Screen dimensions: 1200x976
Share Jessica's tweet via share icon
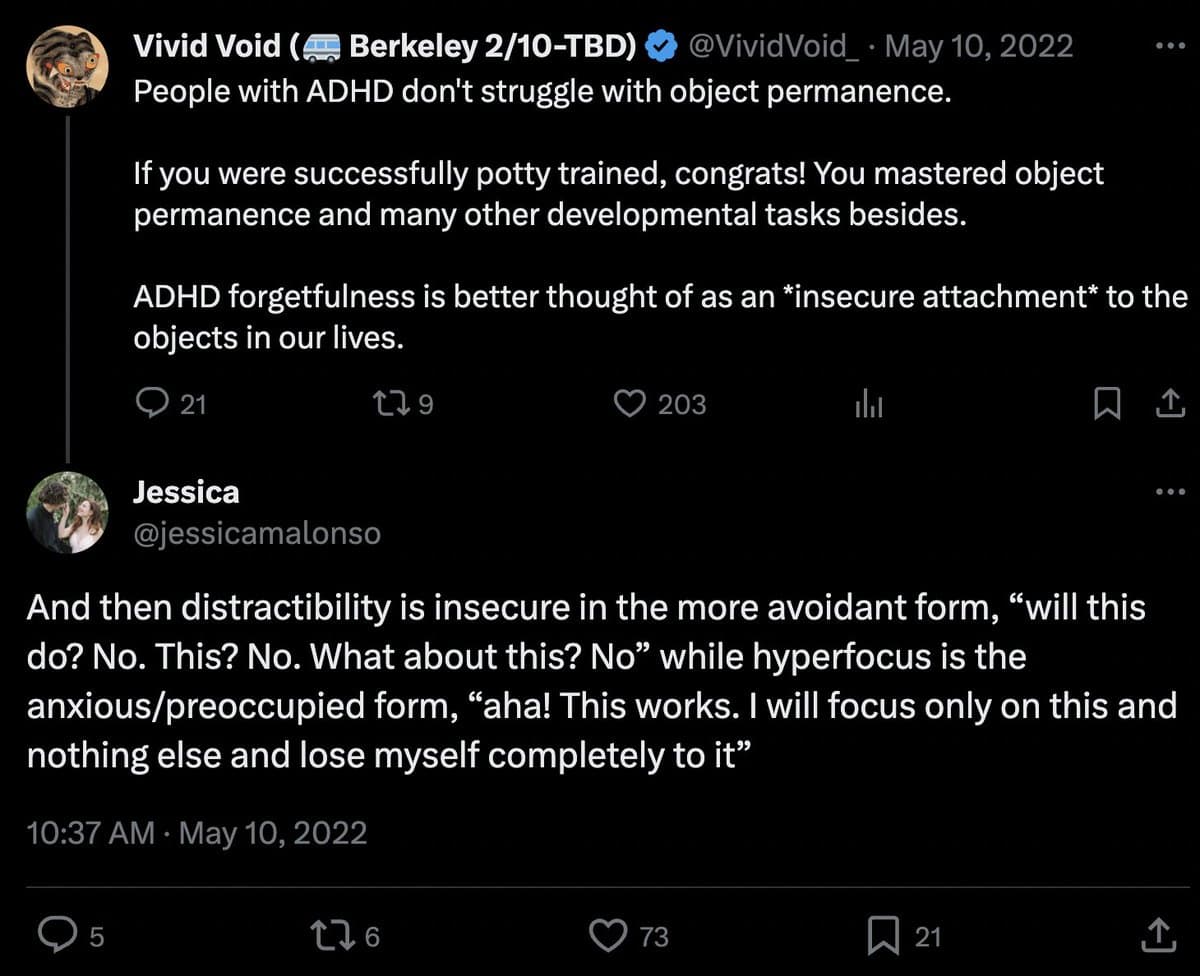1158,936
